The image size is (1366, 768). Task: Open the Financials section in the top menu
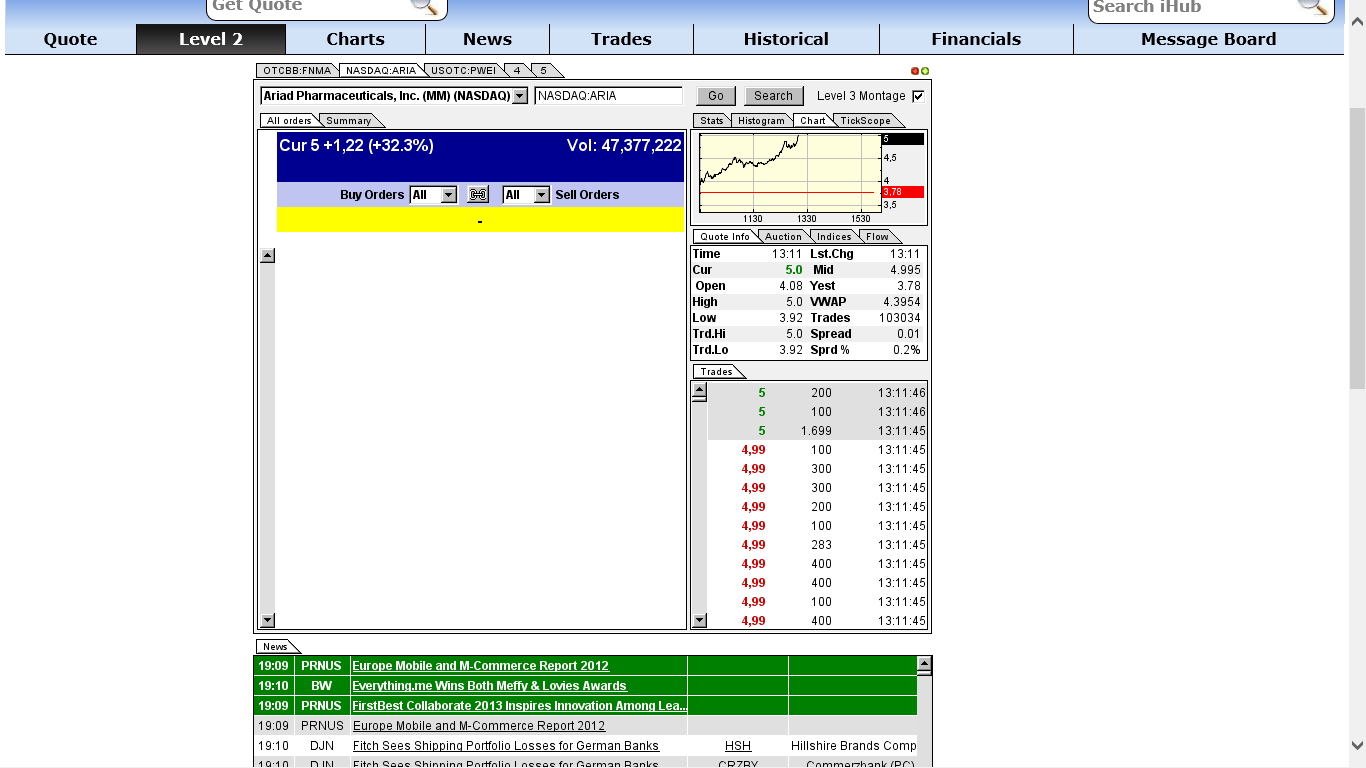coord(975,39)
